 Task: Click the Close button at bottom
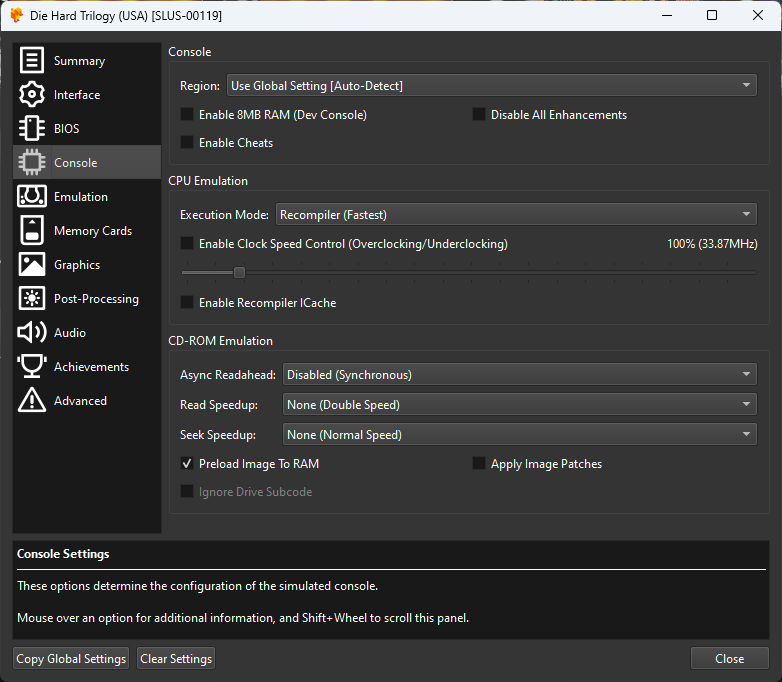(x=730, y=659)
